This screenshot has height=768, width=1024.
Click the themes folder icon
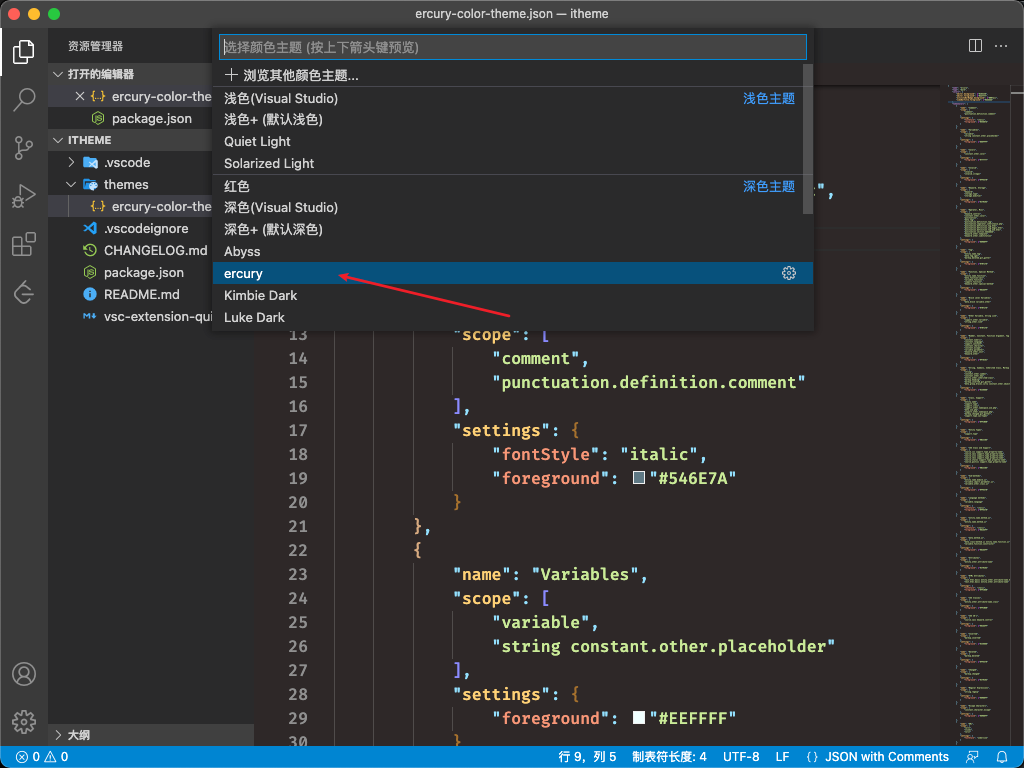[91, 184]
